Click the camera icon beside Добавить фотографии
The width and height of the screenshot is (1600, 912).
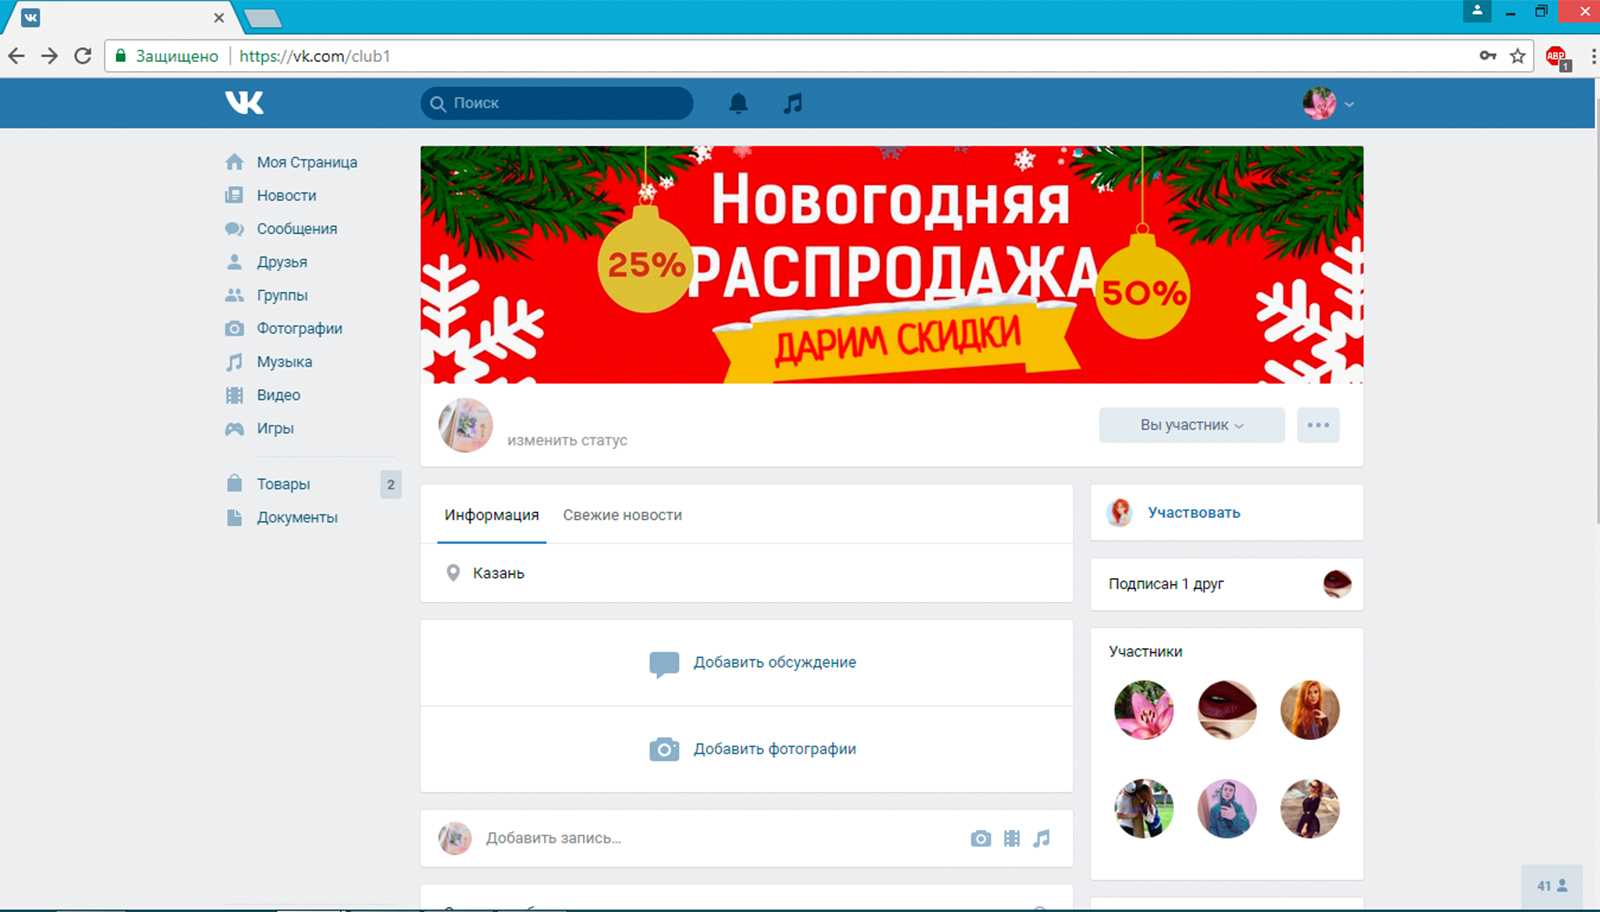[x=664, y=749]
